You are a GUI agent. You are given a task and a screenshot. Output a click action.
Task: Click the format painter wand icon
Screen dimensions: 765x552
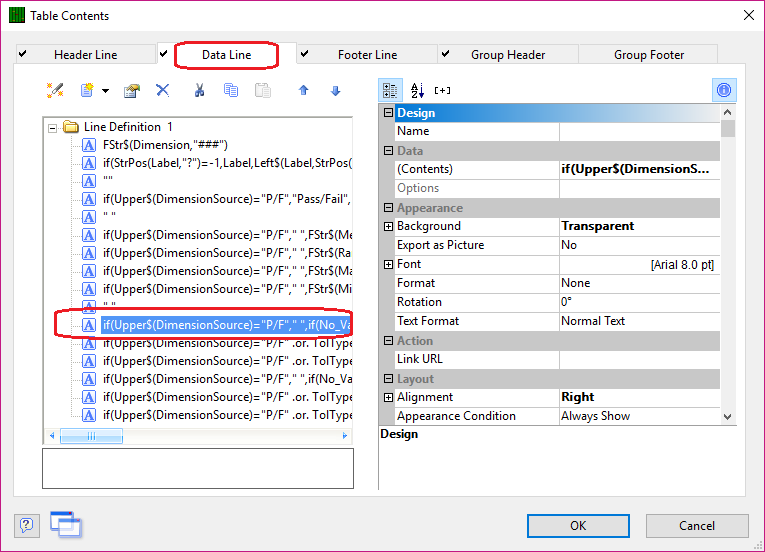pyautogui.click(x=55, y=90)
